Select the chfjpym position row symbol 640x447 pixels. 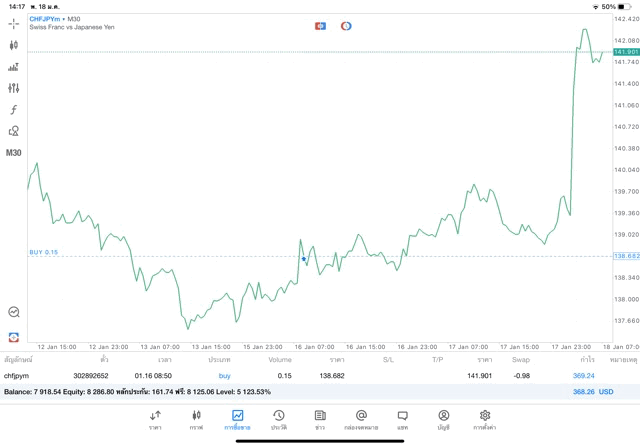point(16,376)
